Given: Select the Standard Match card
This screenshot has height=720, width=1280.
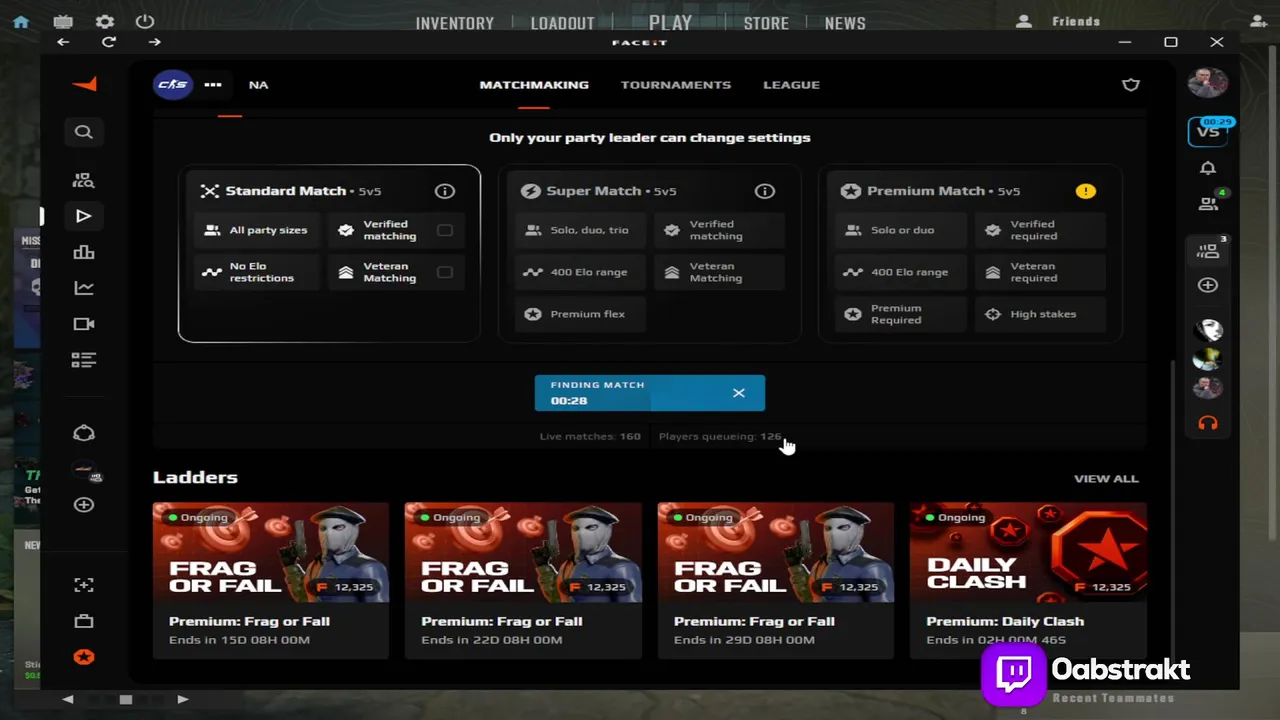Looking at the screenshot, I should pyautogui.click(x=329, y=254).
